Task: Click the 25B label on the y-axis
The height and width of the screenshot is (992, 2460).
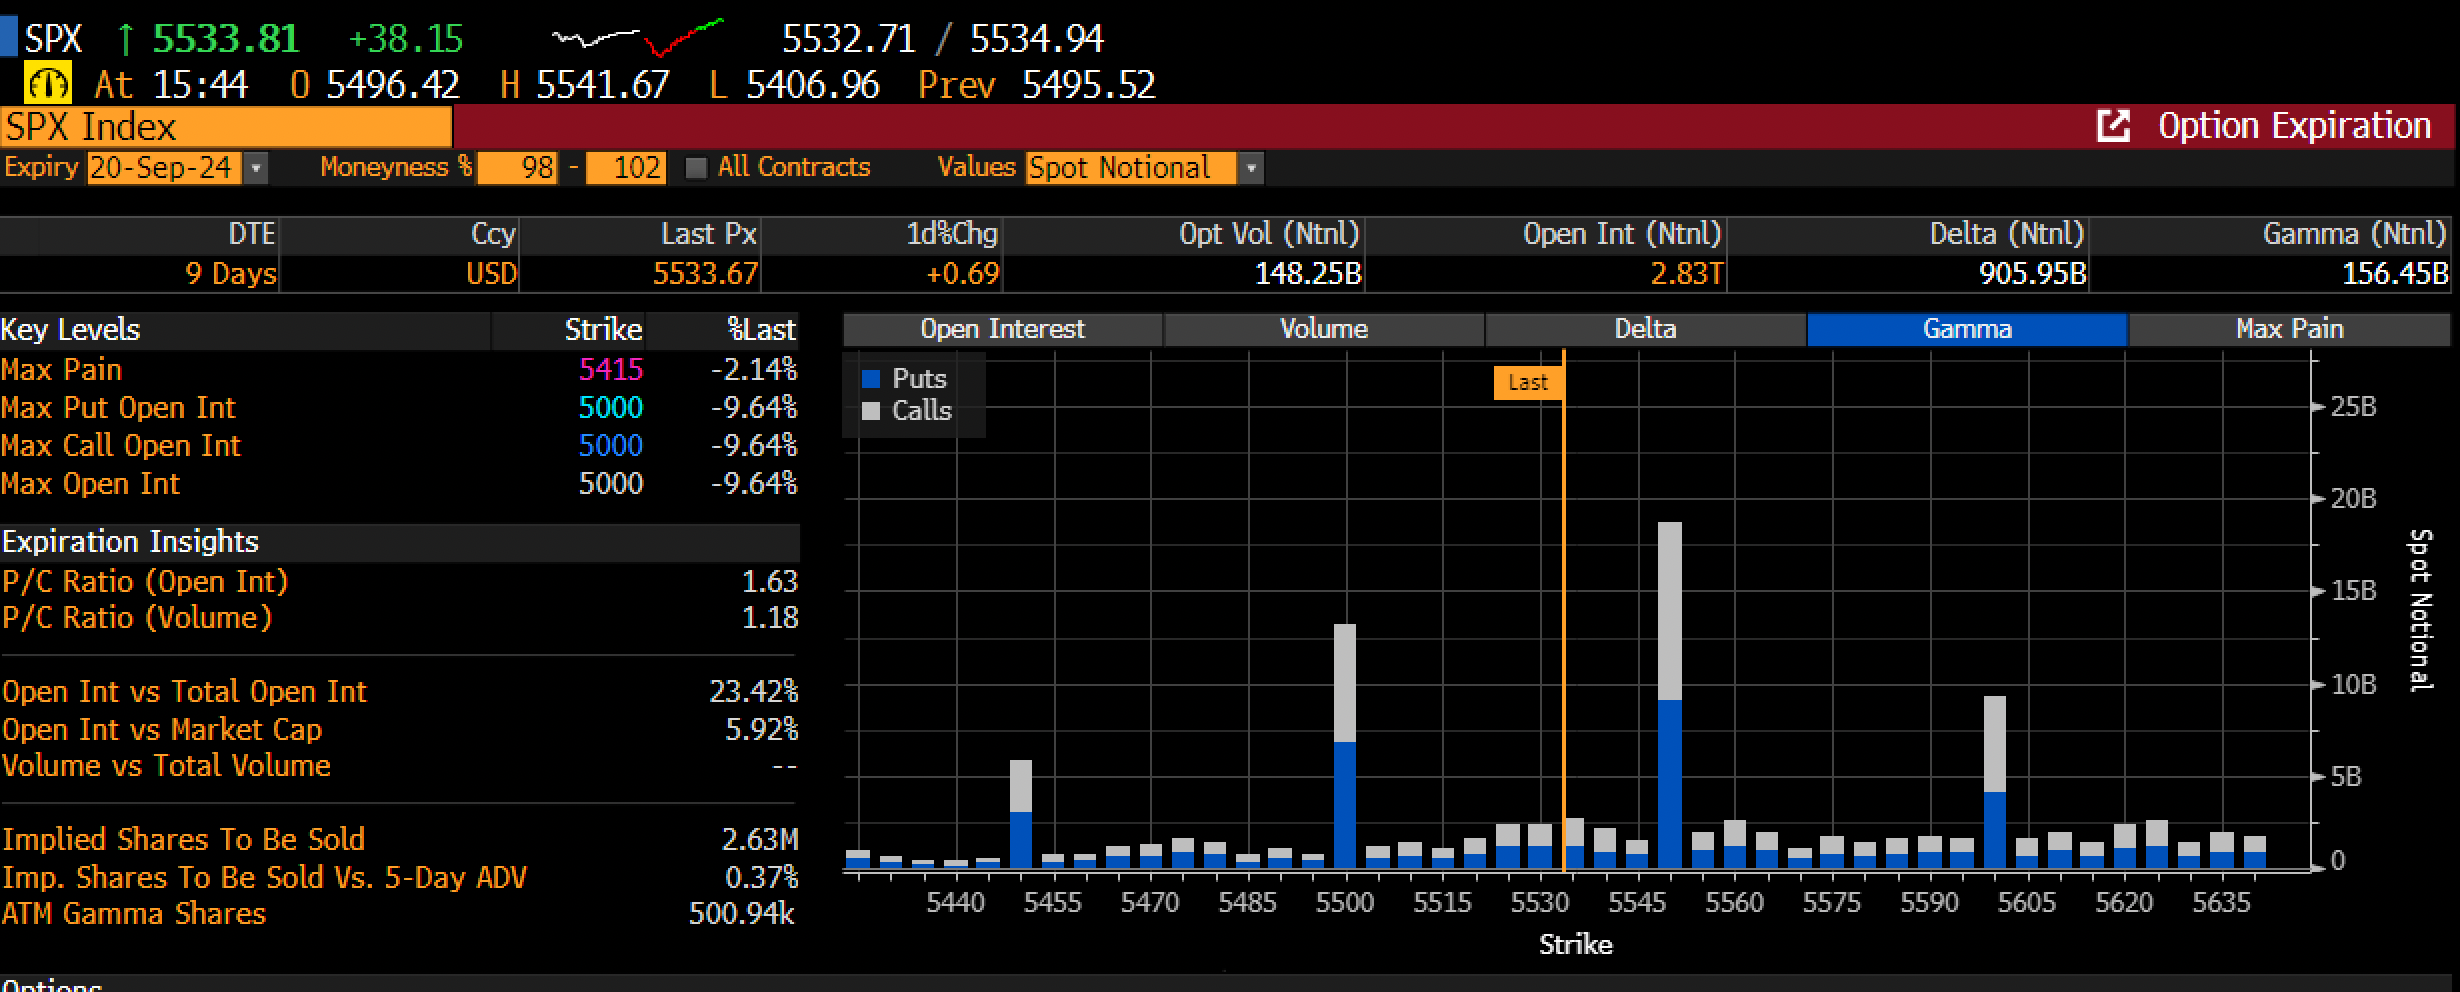Action: tap(2353, 407)
